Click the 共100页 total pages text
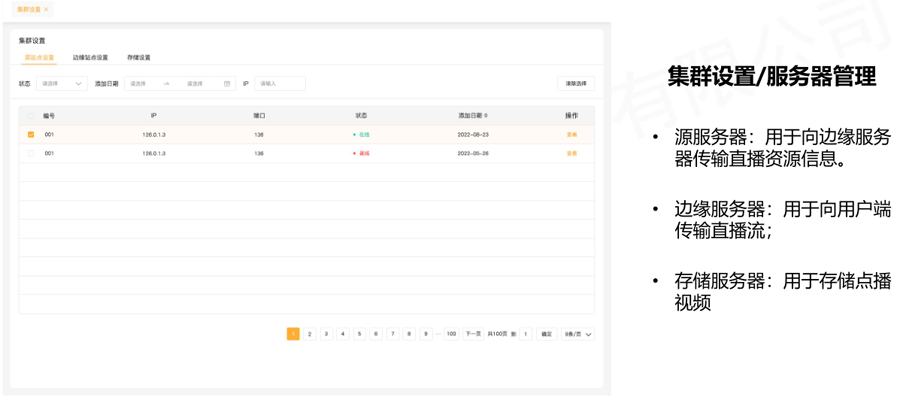 [498, 334]
